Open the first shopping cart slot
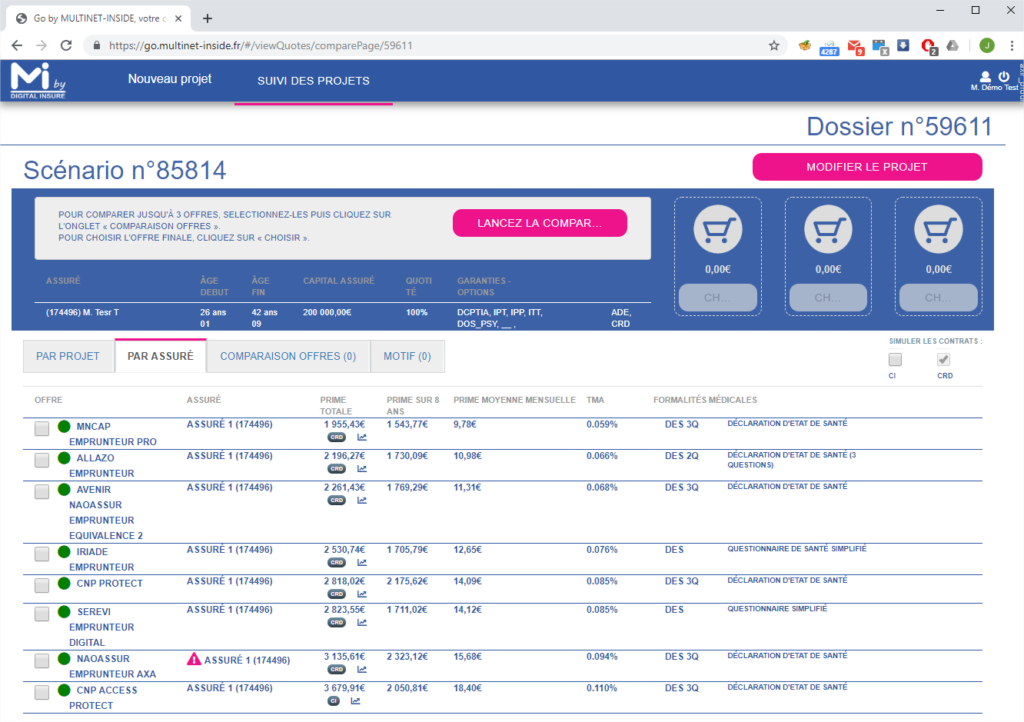The height and width of the screenshot is (722, 1024). coord(718,229)
